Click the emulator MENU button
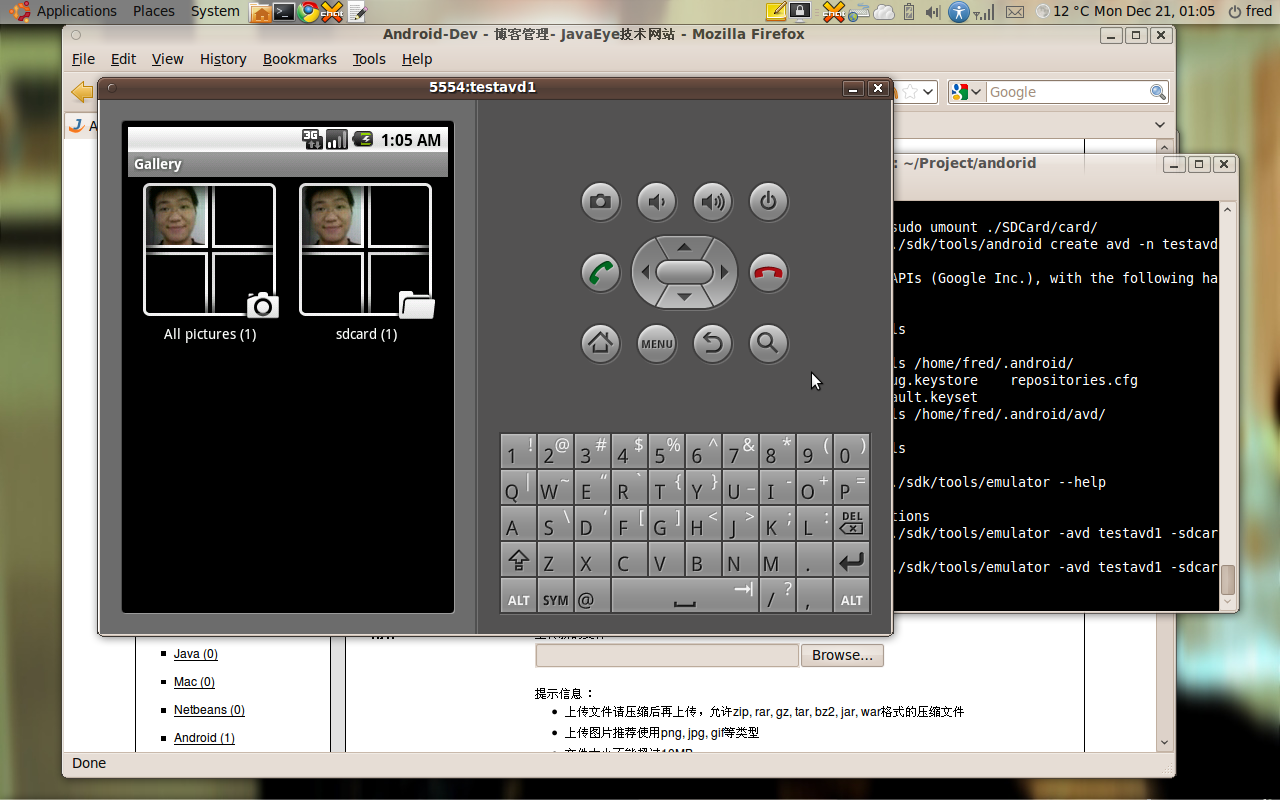This screenshot has height=800, width=1280. click(657, 344)
